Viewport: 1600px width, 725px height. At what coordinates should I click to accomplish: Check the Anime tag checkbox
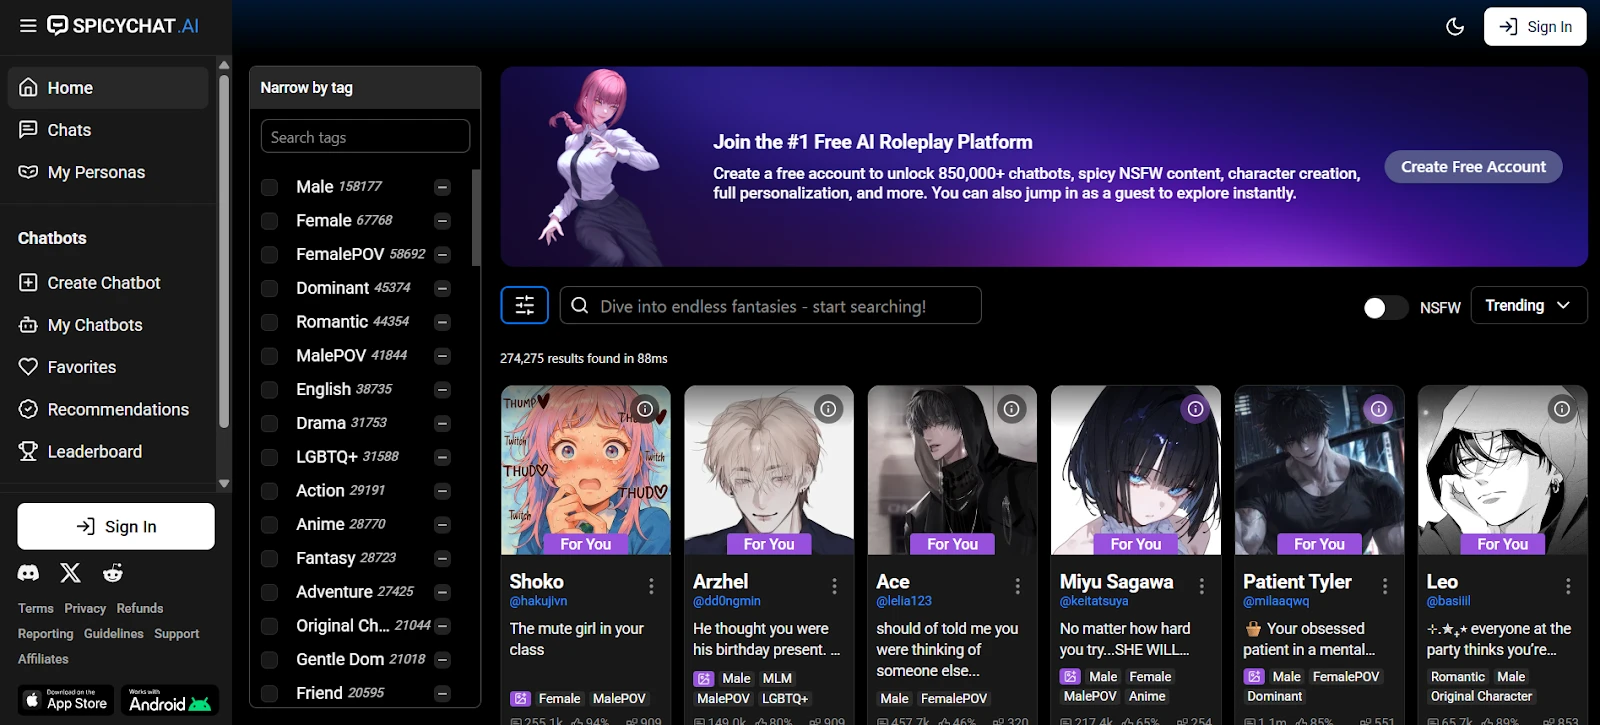point(269,525)
